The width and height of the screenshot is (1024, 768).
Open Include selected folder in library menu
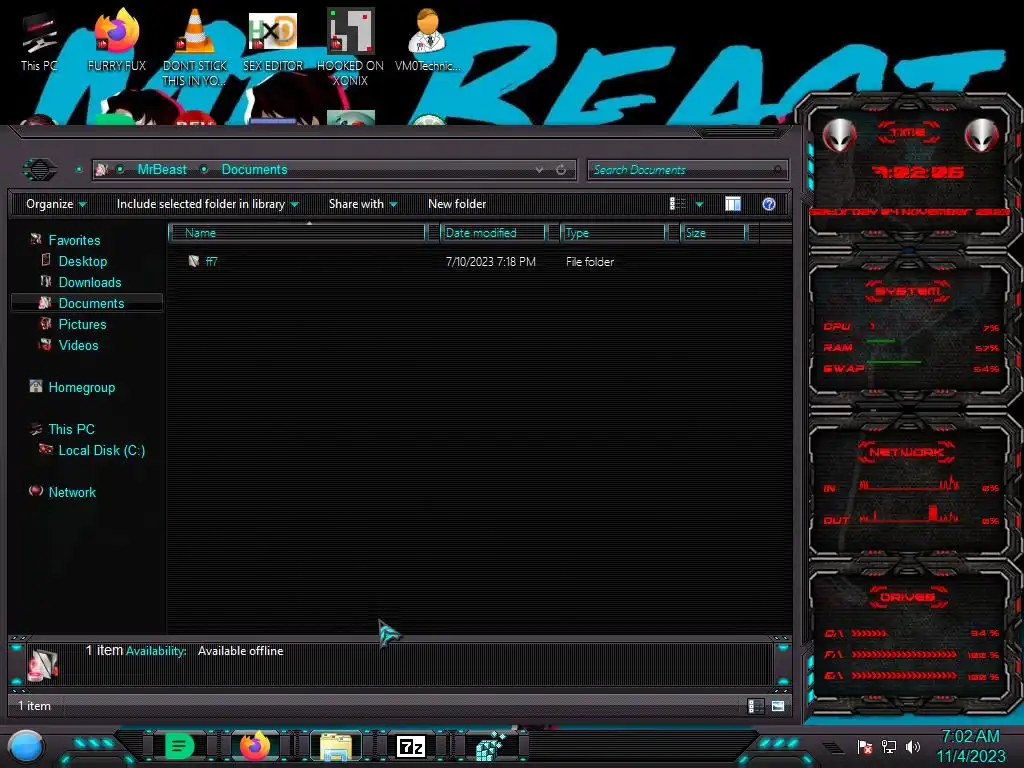pyautogui.click(x=207, y=204)
